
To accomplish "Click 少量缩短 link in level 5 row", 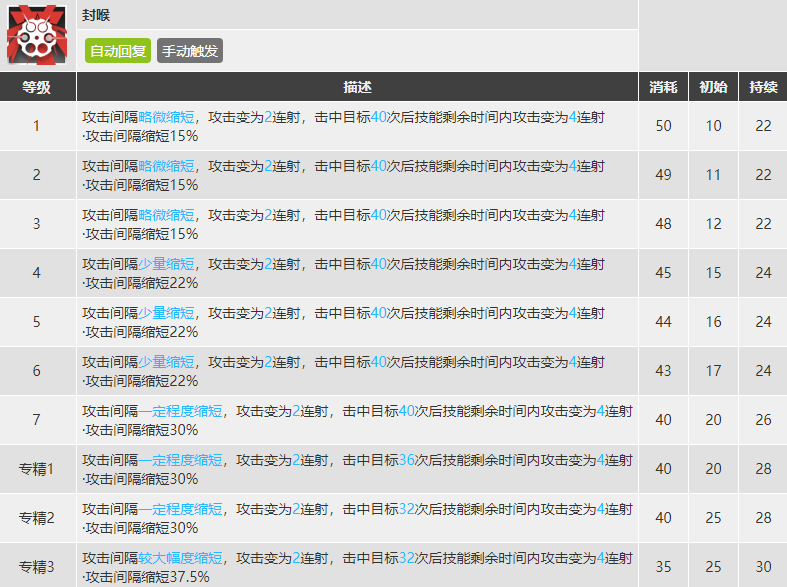I will tap(166, 313).
